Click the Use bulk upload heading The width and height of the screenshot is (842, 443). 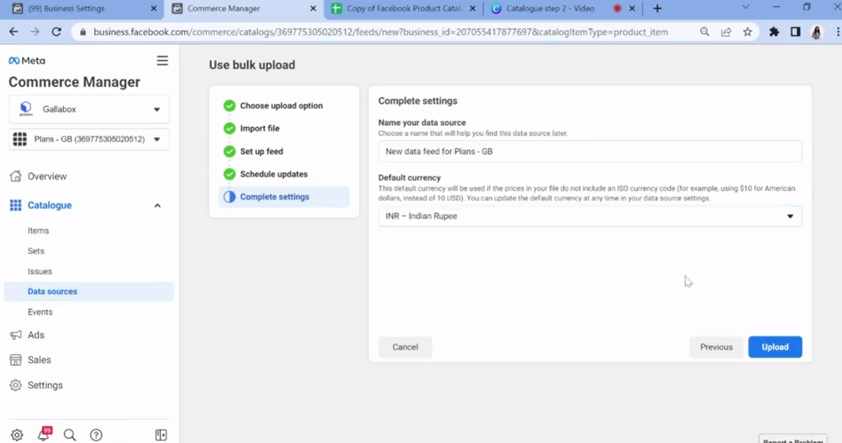coord(252,65)
